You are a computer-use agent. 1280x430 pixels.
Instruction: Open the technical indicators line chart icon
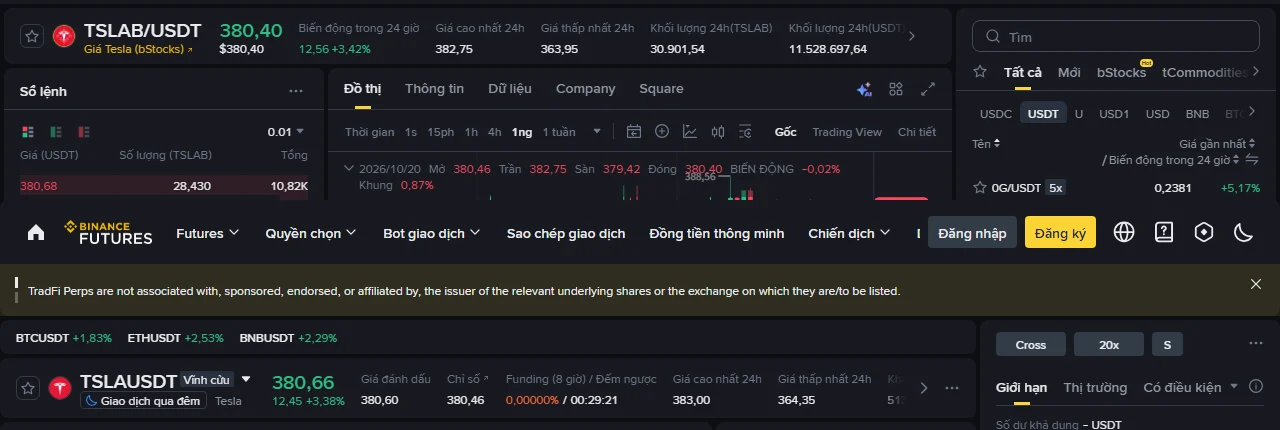[690, 132]
